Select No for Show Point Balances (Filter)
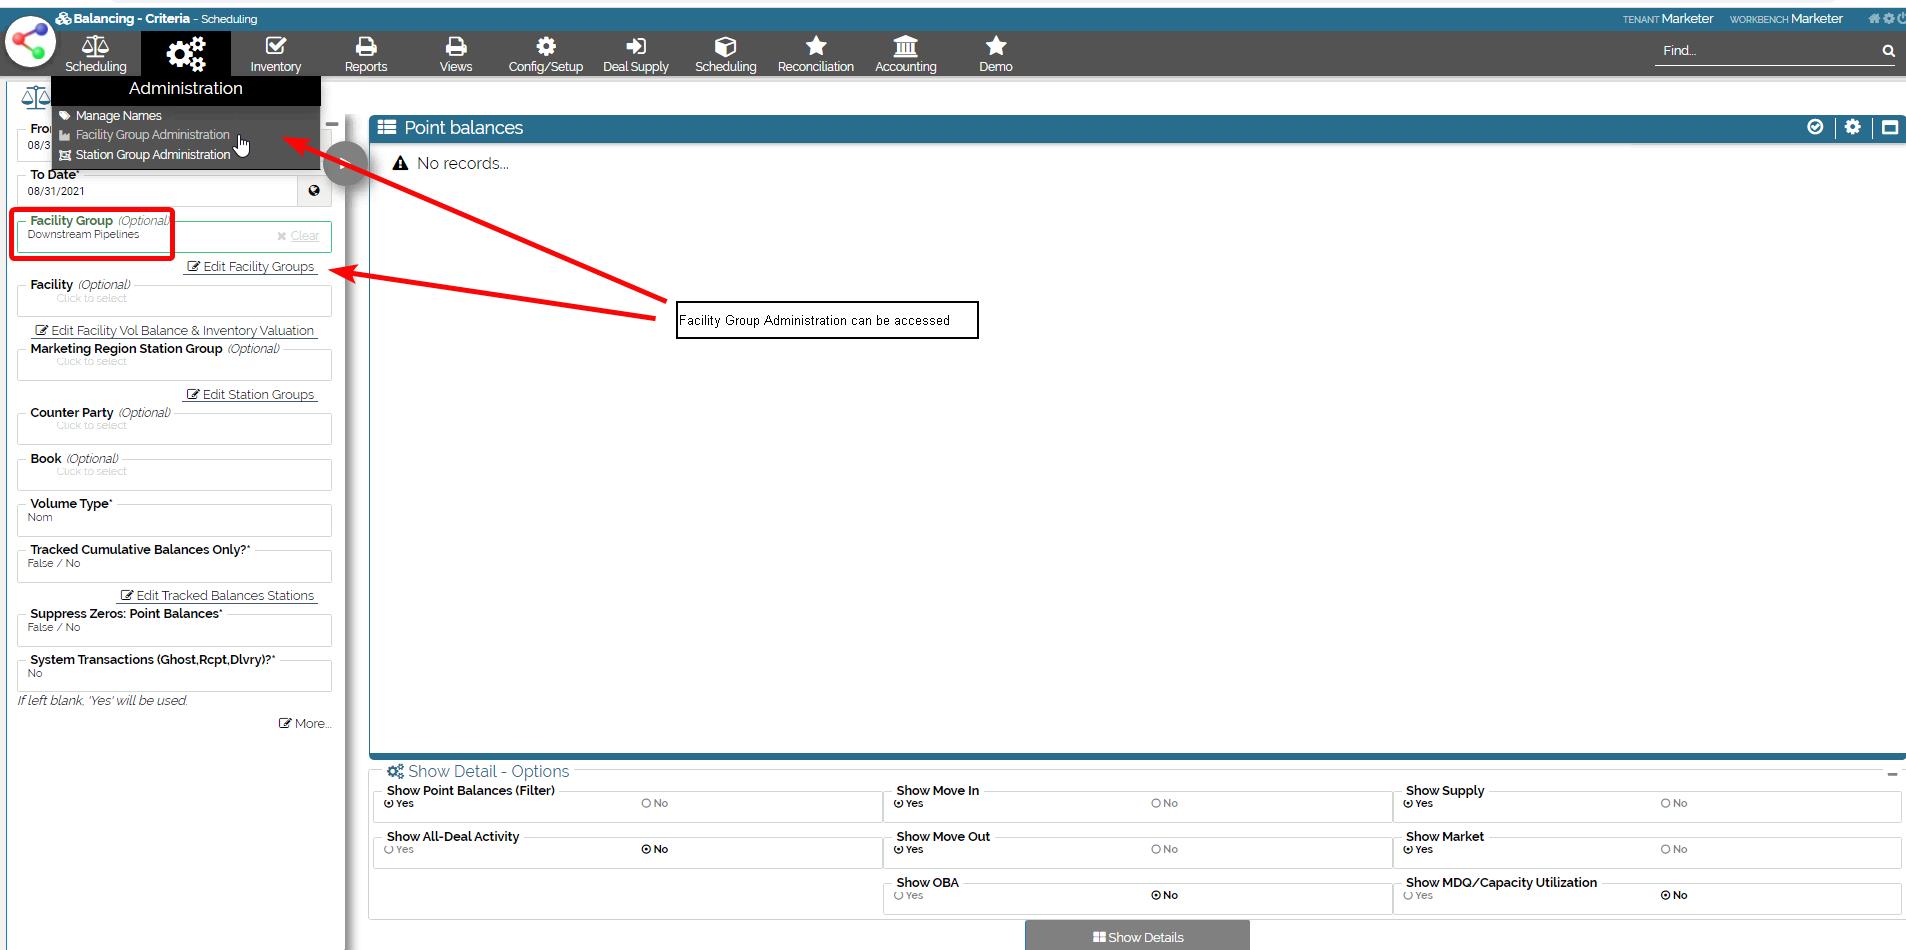1906x950 pixels. click(647, 803)
